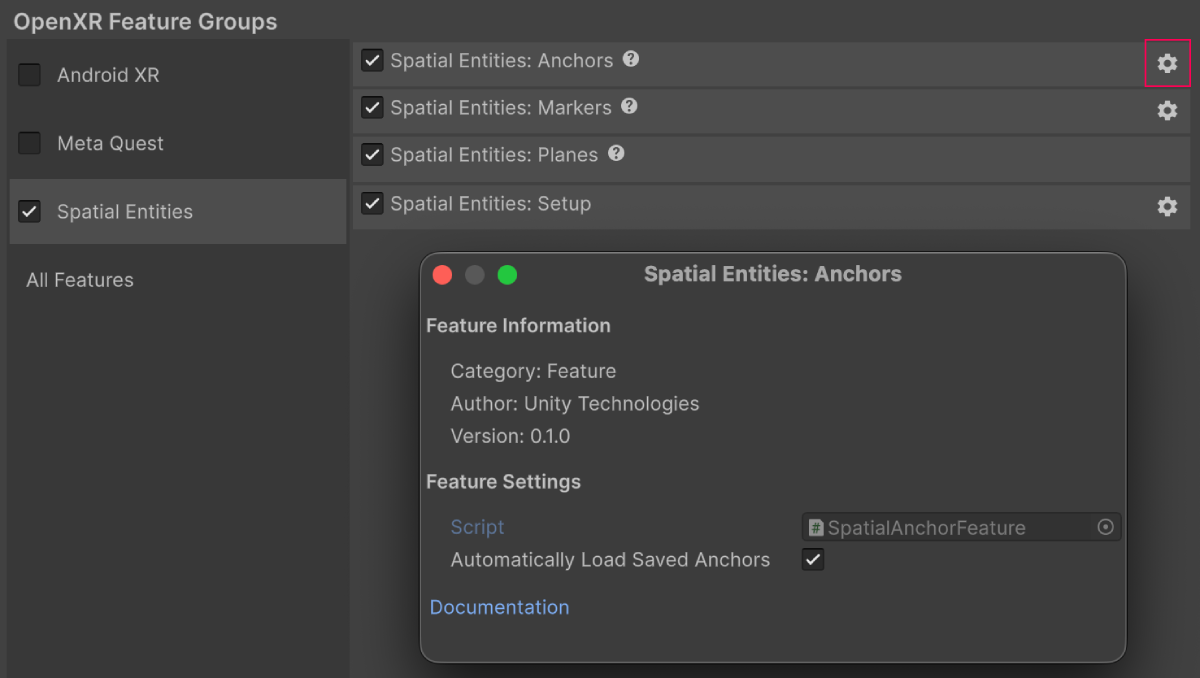Viewport: 1200px width, 678px height.
Task: Disable Spatial Entities: Planes feature
Action: (372, 155)
